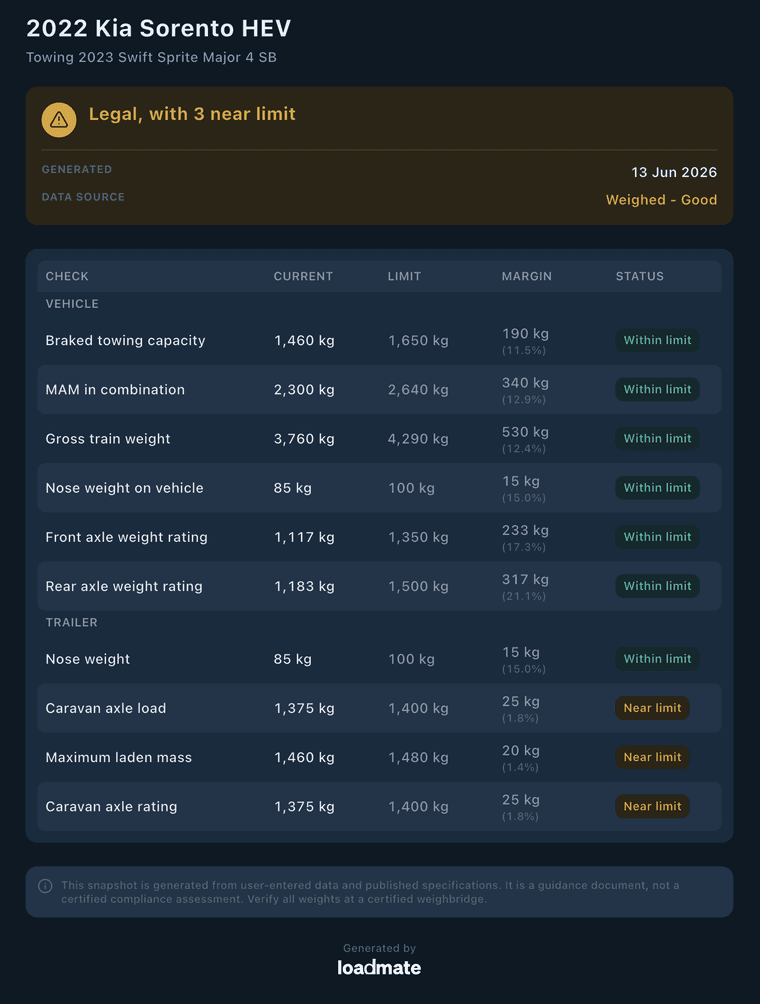This screenshot has width=760, height=1004.
Task: Click current value '1,117 kg' for Front axle
Action: 304,537
